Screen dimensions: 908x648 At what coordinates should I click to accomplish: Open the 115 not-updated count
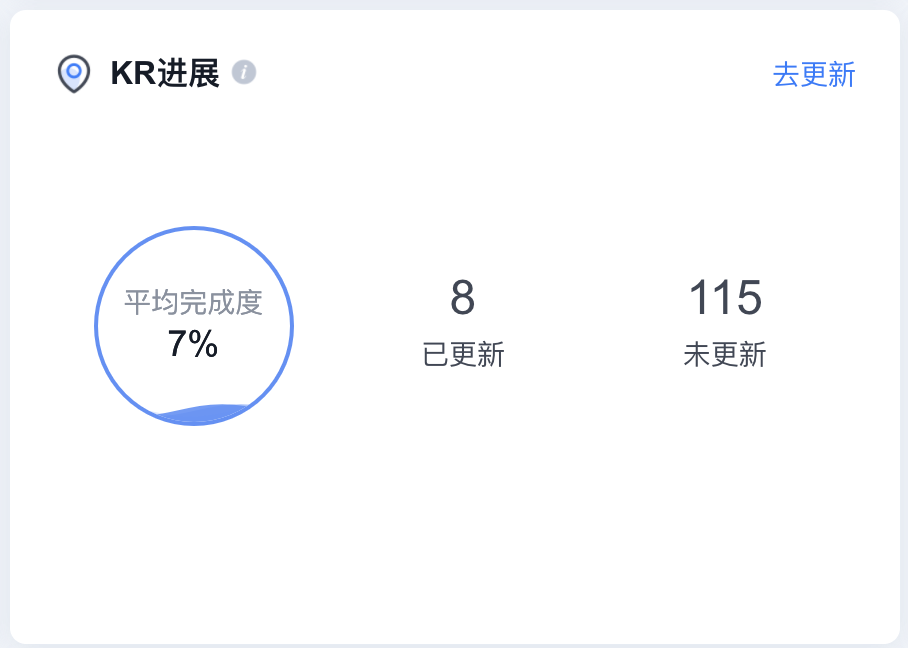pyautogui.click(x=725, y=297)
